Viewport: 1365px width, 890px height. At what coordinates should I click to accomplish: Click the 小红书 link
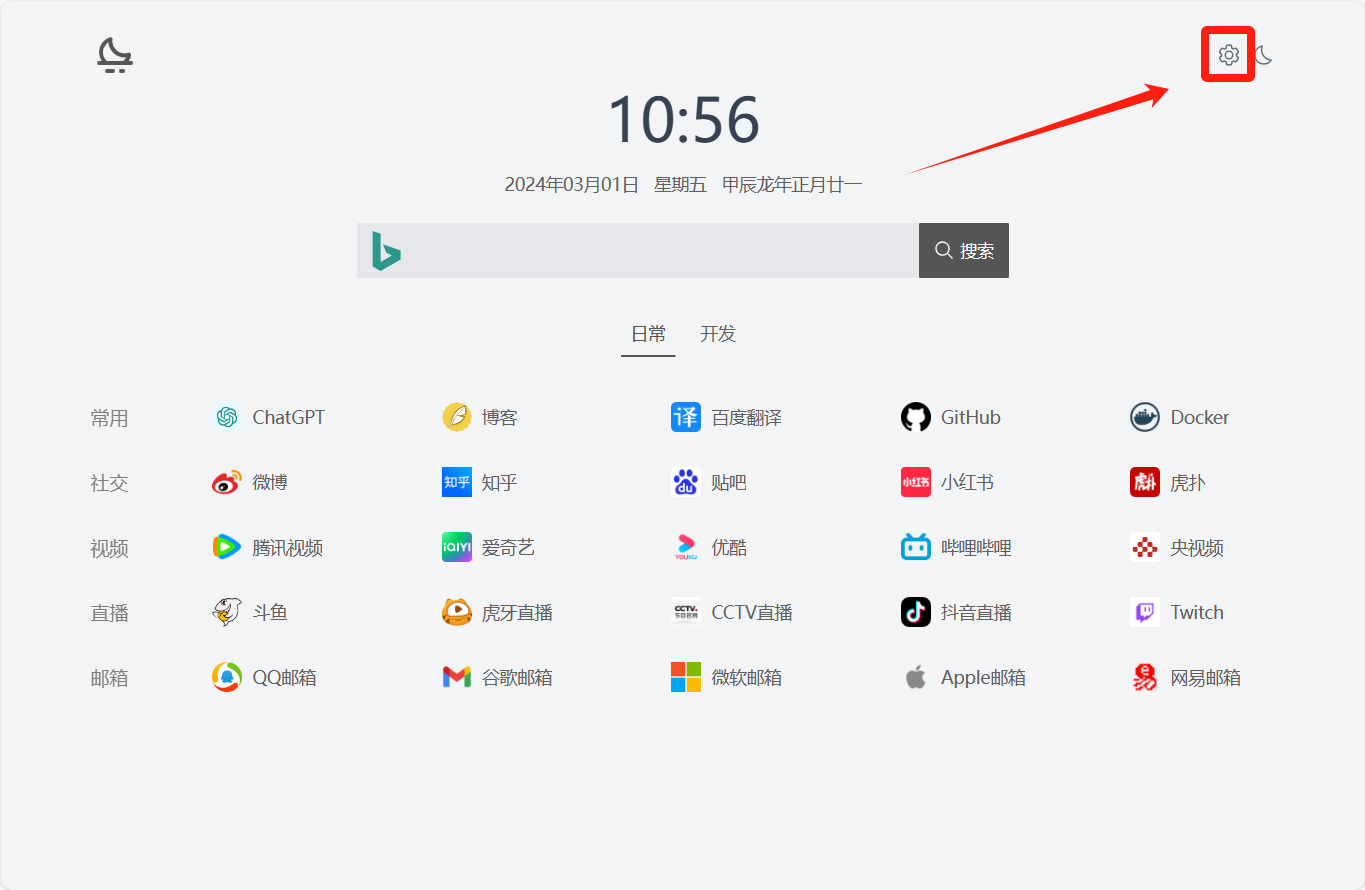[966, 482]
